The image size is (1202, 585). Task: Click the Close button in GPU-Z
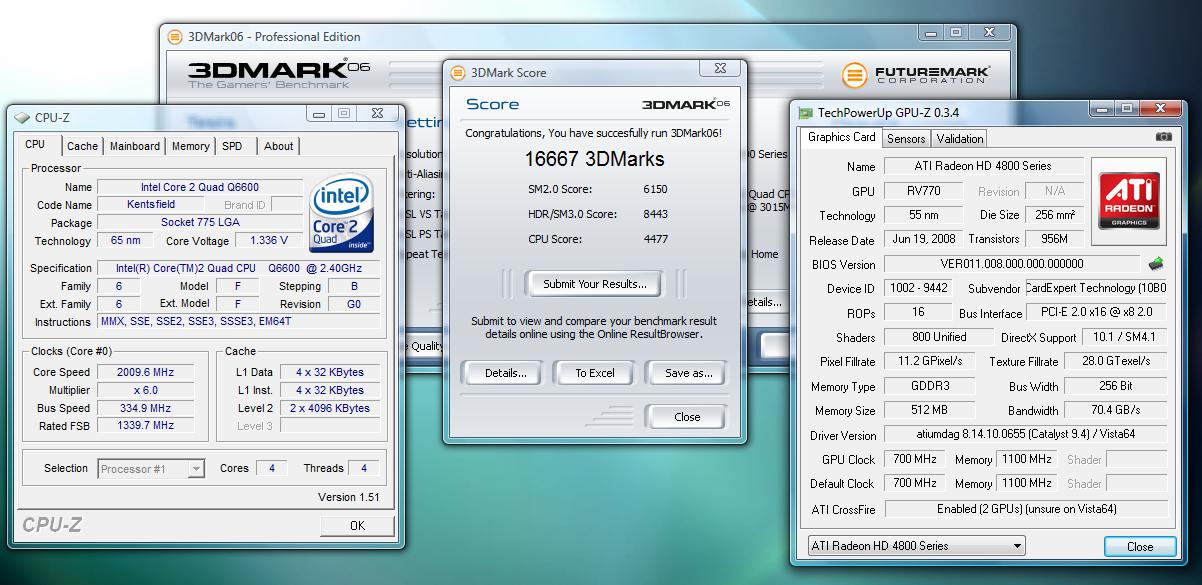click(x=1140, y=547)
